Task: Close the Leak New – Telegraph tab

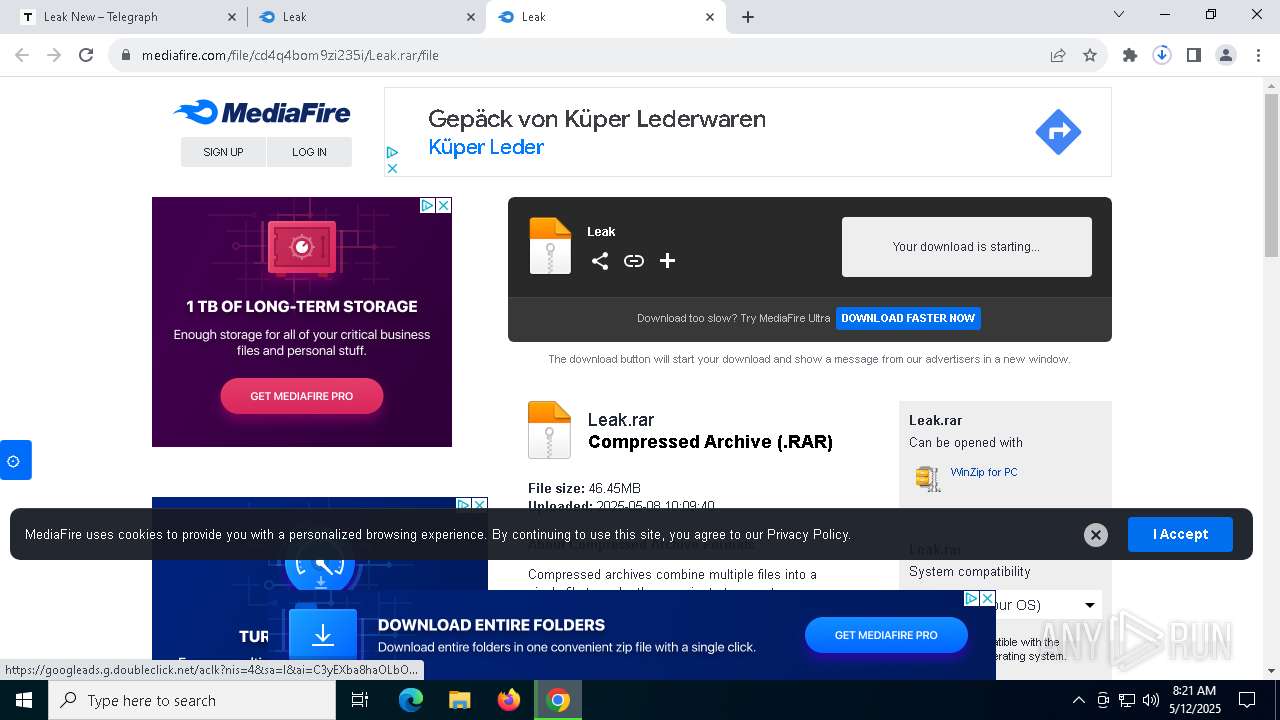Action: [x=232, y=17]
